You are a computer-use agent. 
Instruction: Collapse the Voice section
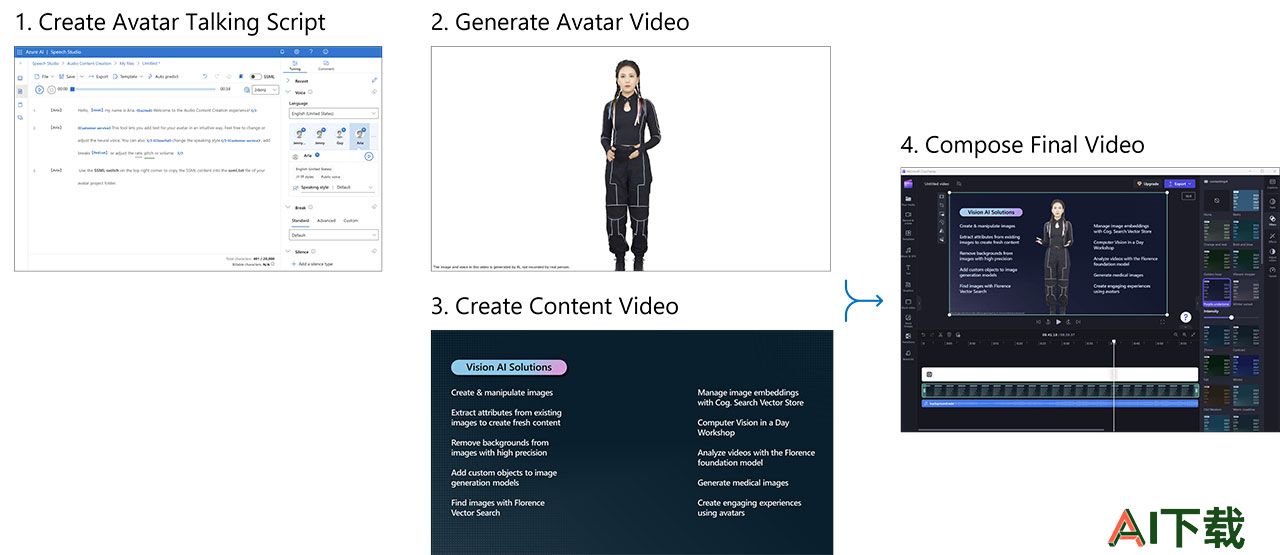[288, 92]
